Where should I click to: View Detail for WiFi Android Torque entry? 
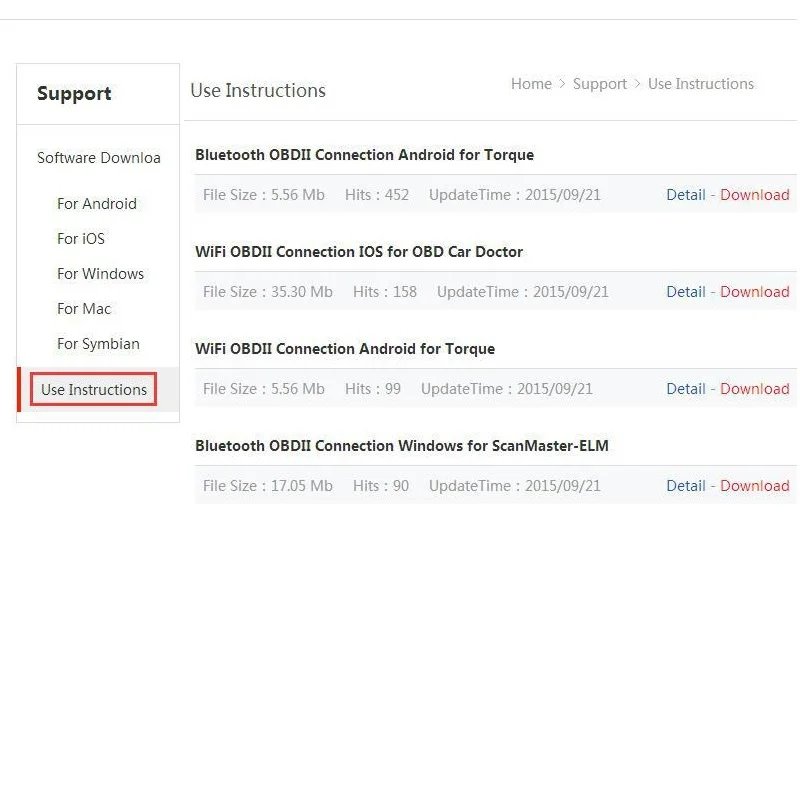[x=686, y=388]
